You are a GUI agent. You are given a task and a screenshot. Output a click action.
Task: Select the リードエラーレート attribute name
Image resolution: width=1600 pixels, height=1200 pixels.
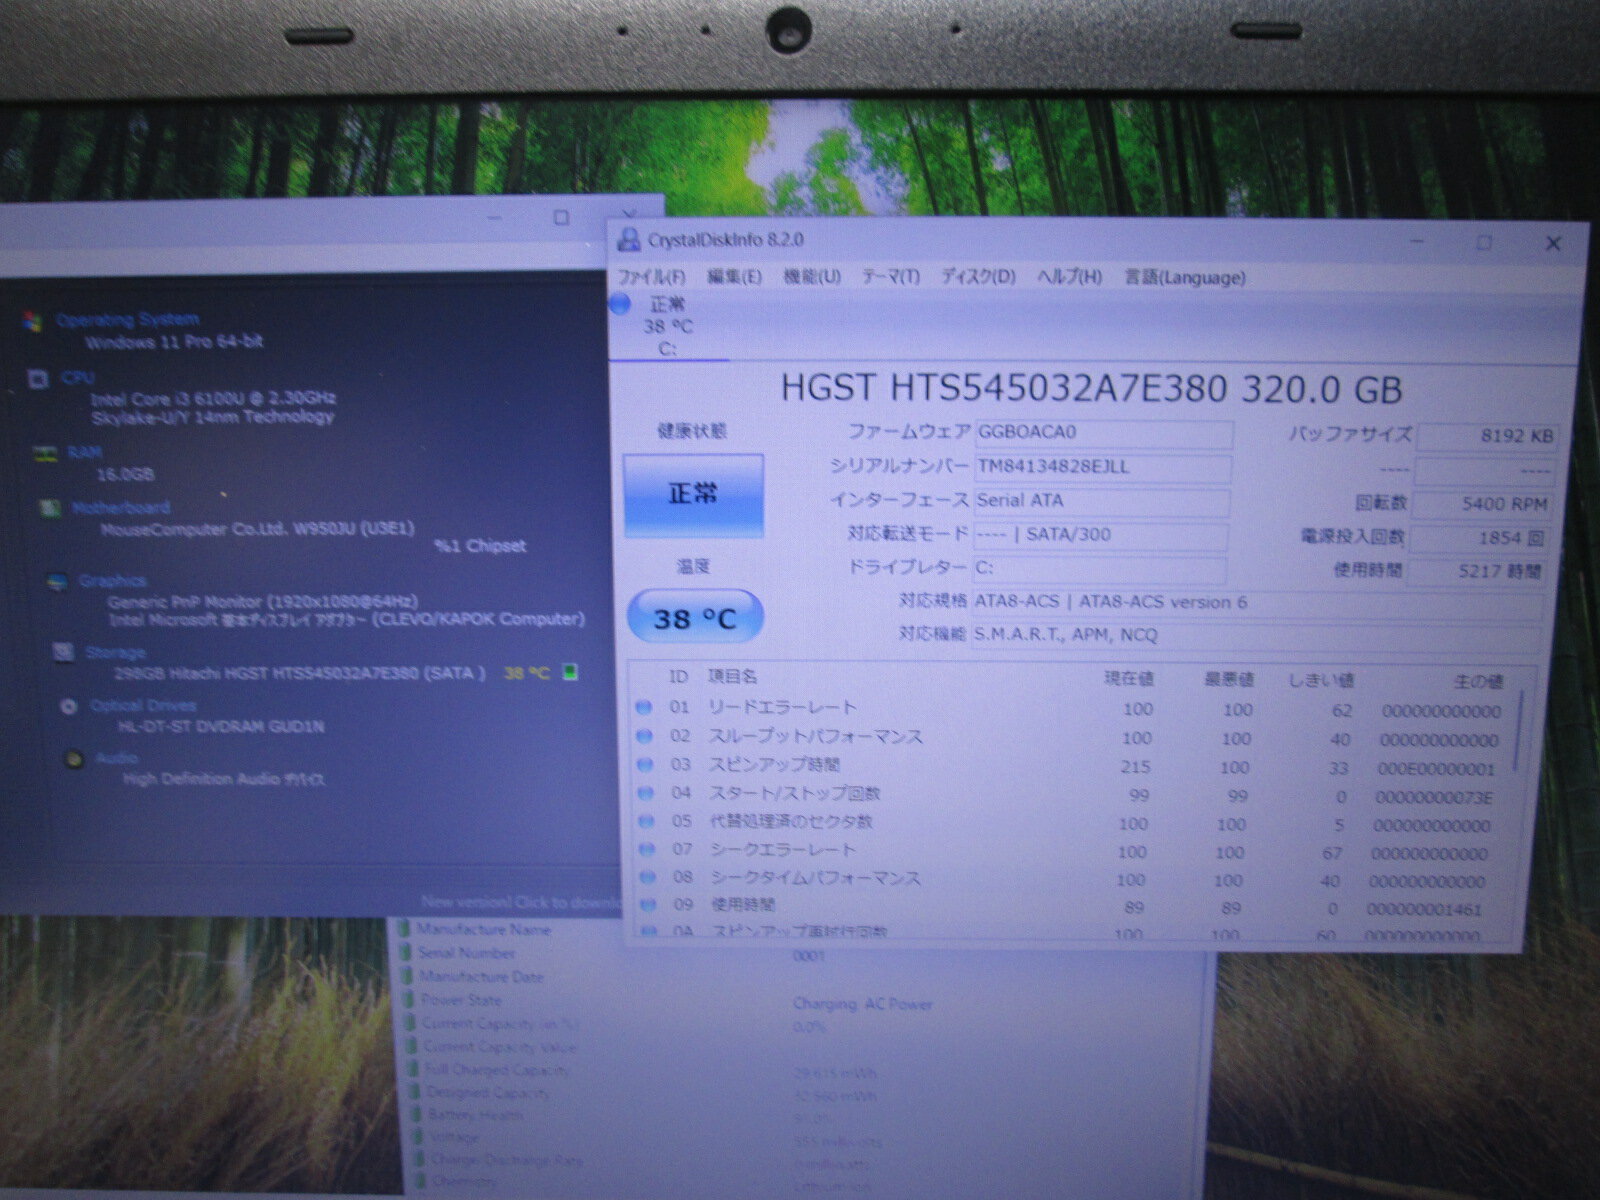(783, 708)
